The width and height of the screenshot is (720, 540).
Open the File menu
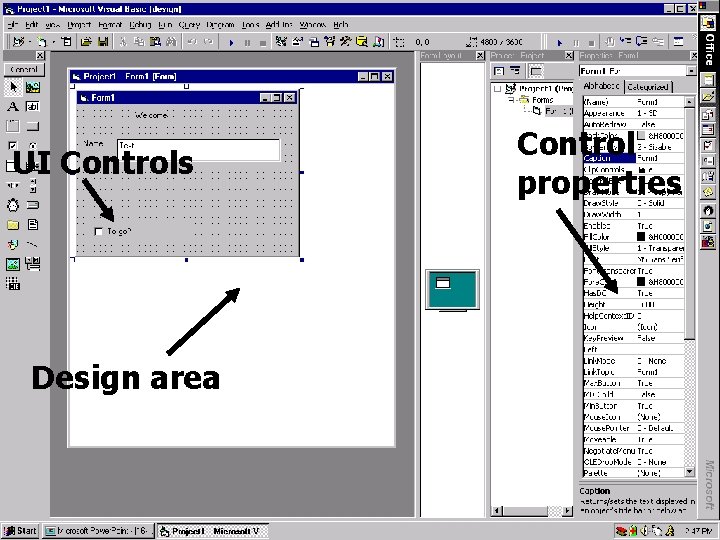[x=12, y=25]
